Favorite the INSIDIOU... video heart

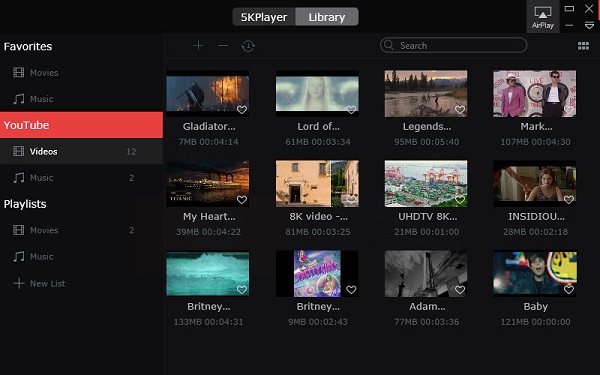569,200
